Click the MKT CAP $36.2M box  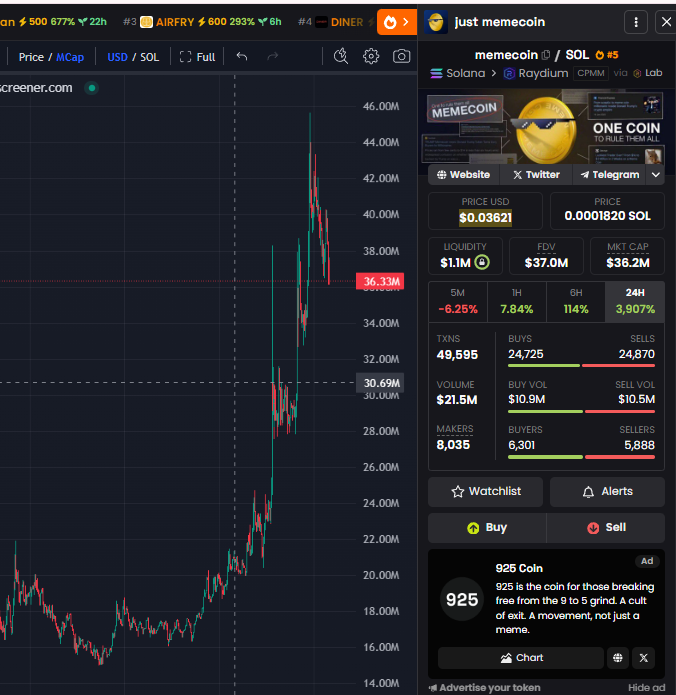[628, 256]
